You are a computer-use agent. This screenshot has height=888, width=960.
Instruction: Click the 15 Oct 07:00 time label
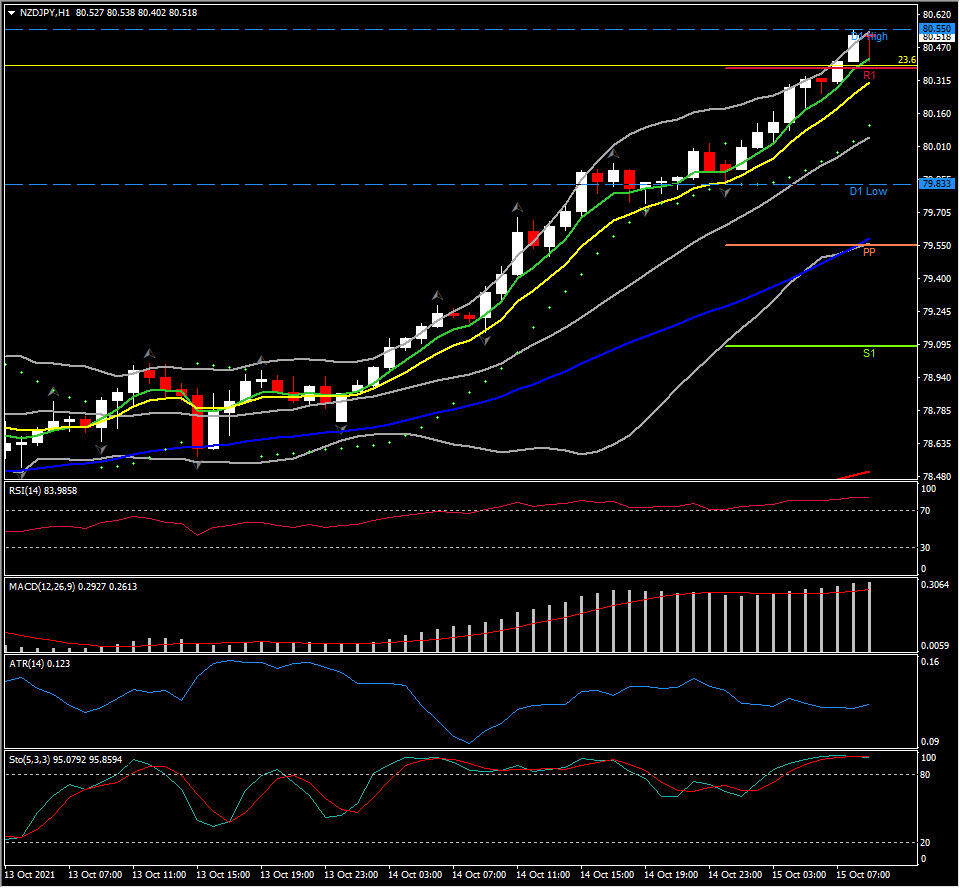tap(863, 874)
